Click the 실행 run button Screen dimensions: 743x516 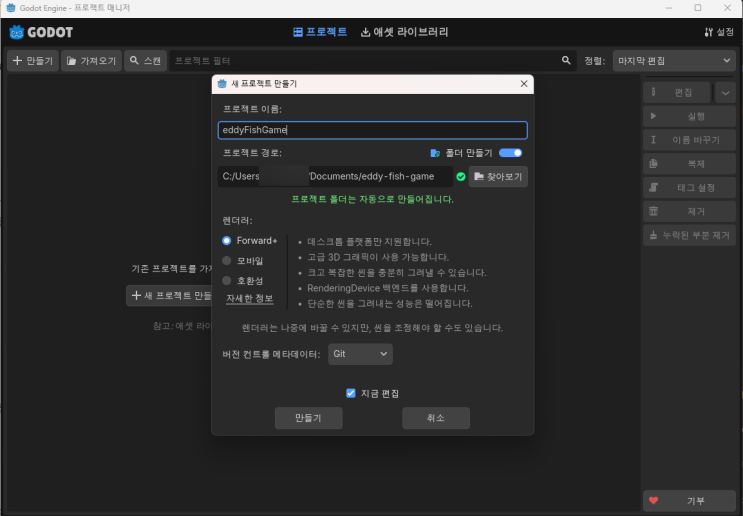pos(689,116)
